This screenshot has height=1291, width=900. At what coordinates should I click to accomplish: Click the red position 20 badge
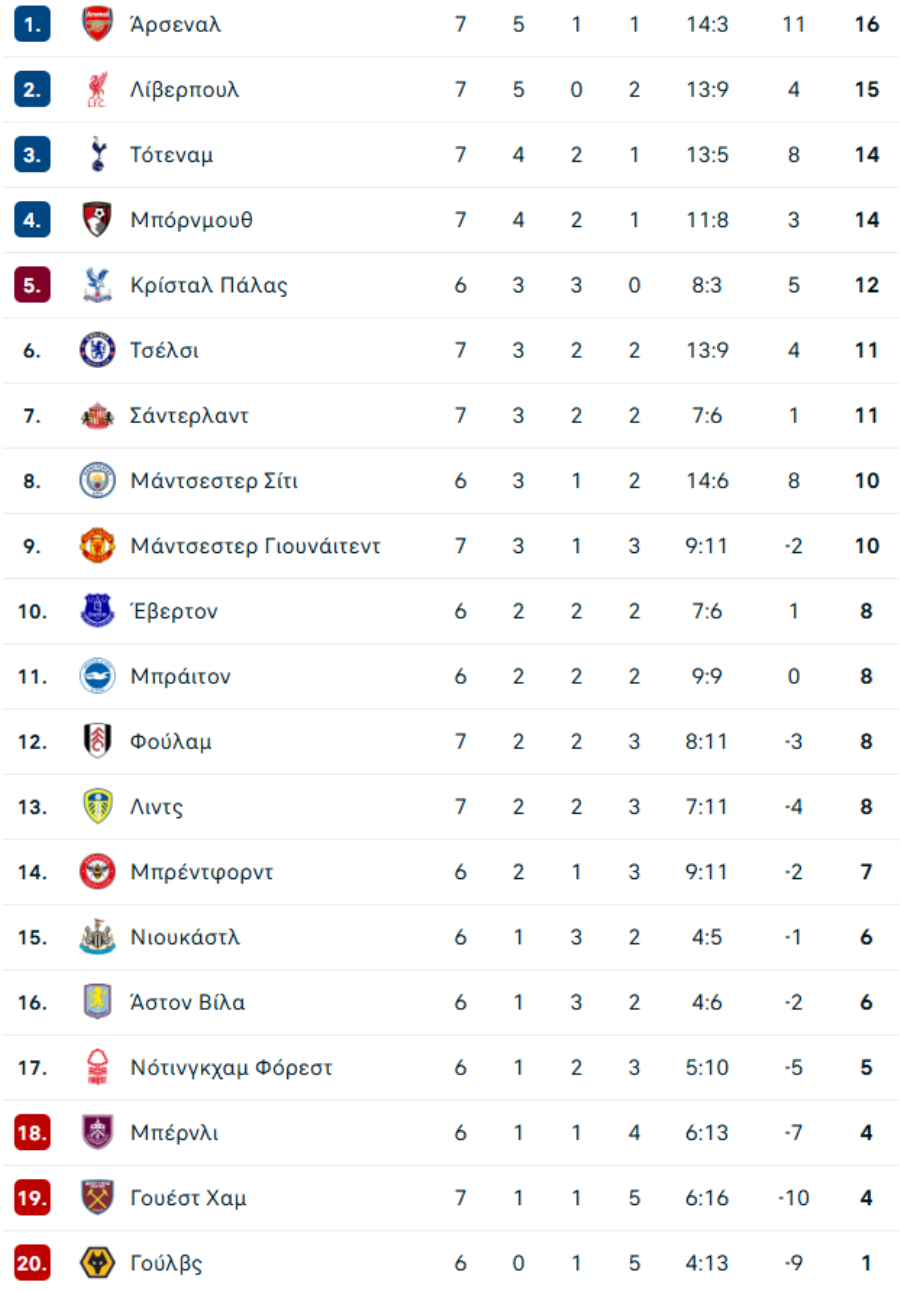pos(32,1263)
